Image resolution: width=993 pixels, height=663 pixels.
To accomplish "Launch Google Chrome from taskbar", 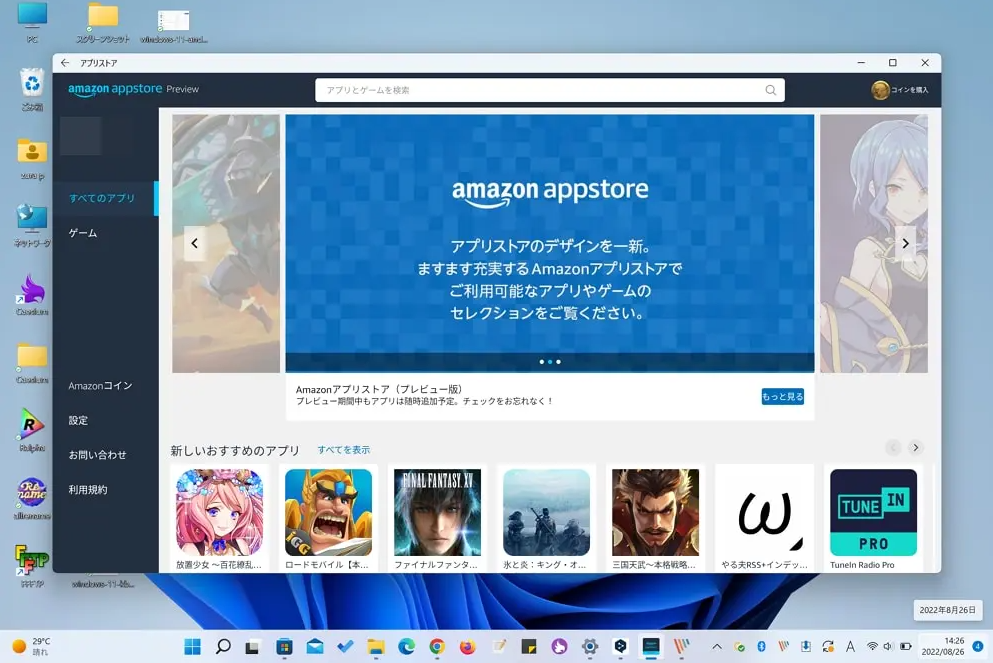I will [x=437, y=647].
